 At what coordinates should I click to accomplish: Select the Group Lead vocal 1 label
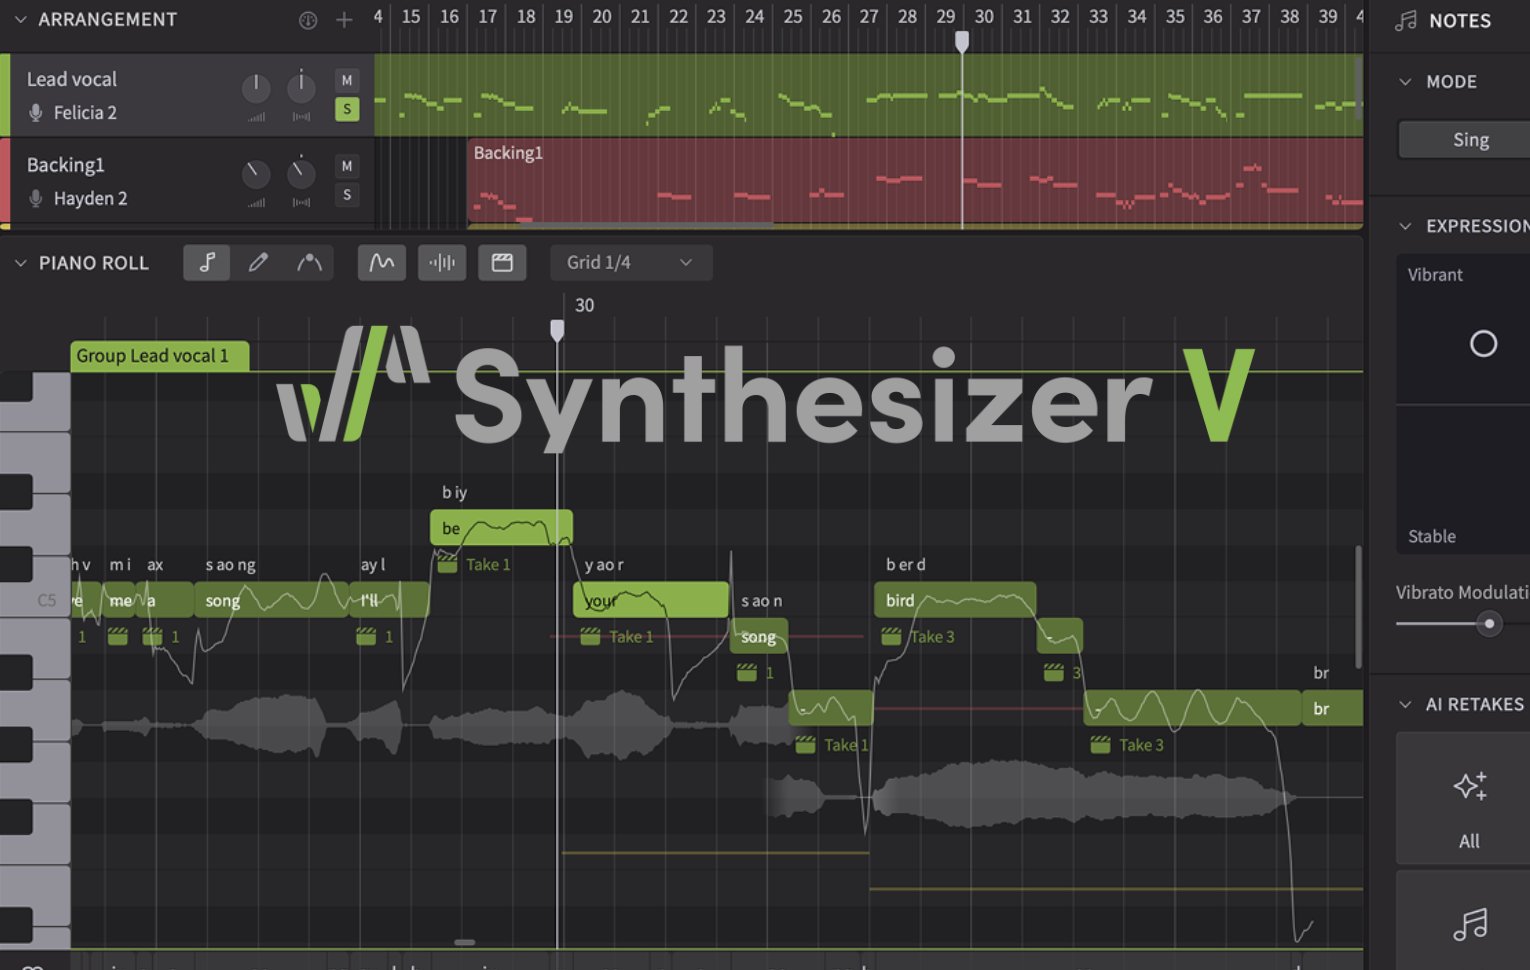(159, 356)
